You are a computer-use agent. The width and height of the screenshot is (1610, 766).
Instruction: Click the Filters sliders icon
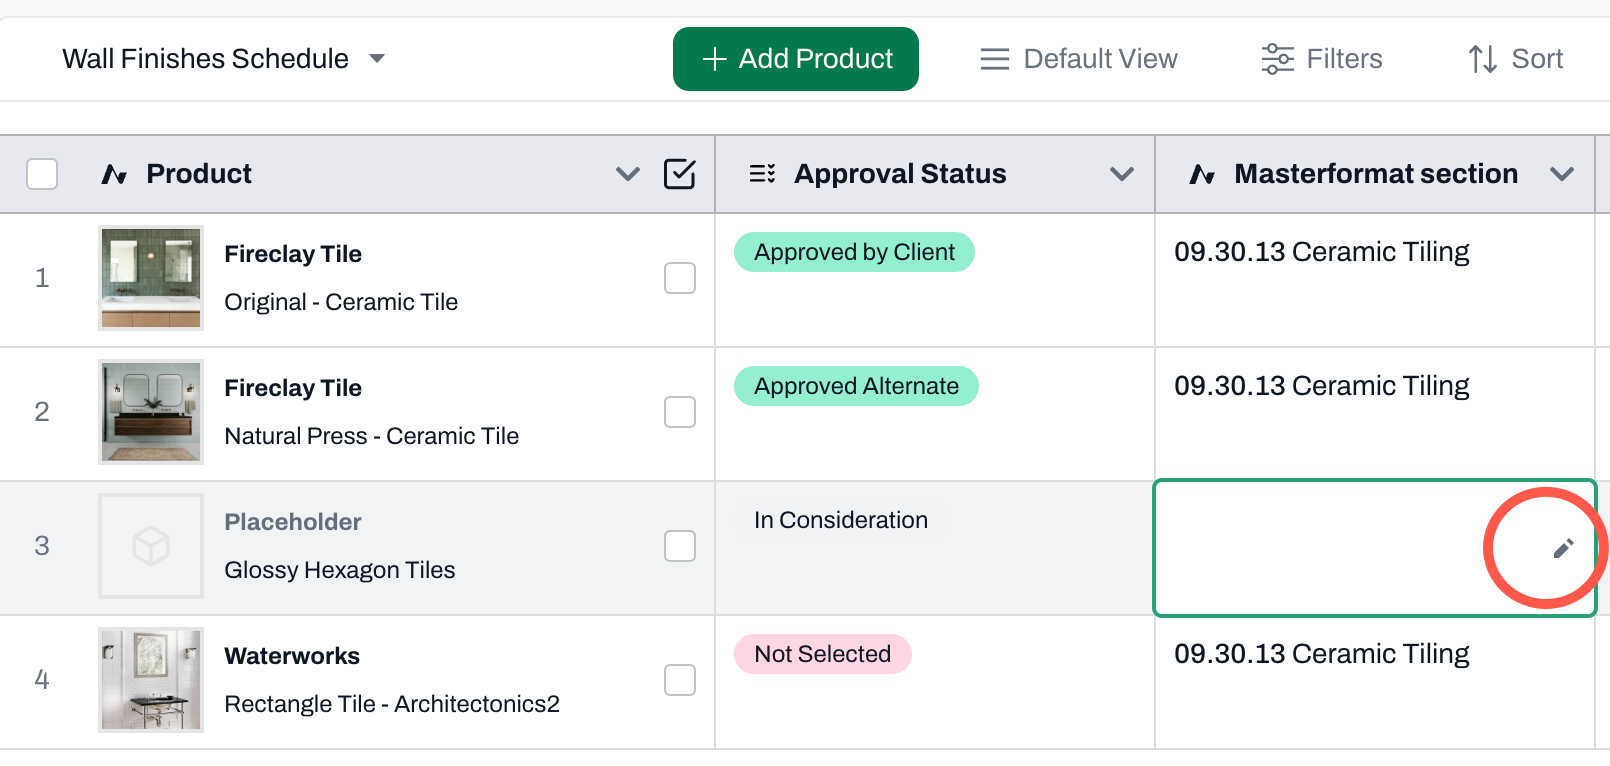coord(1277,59)
